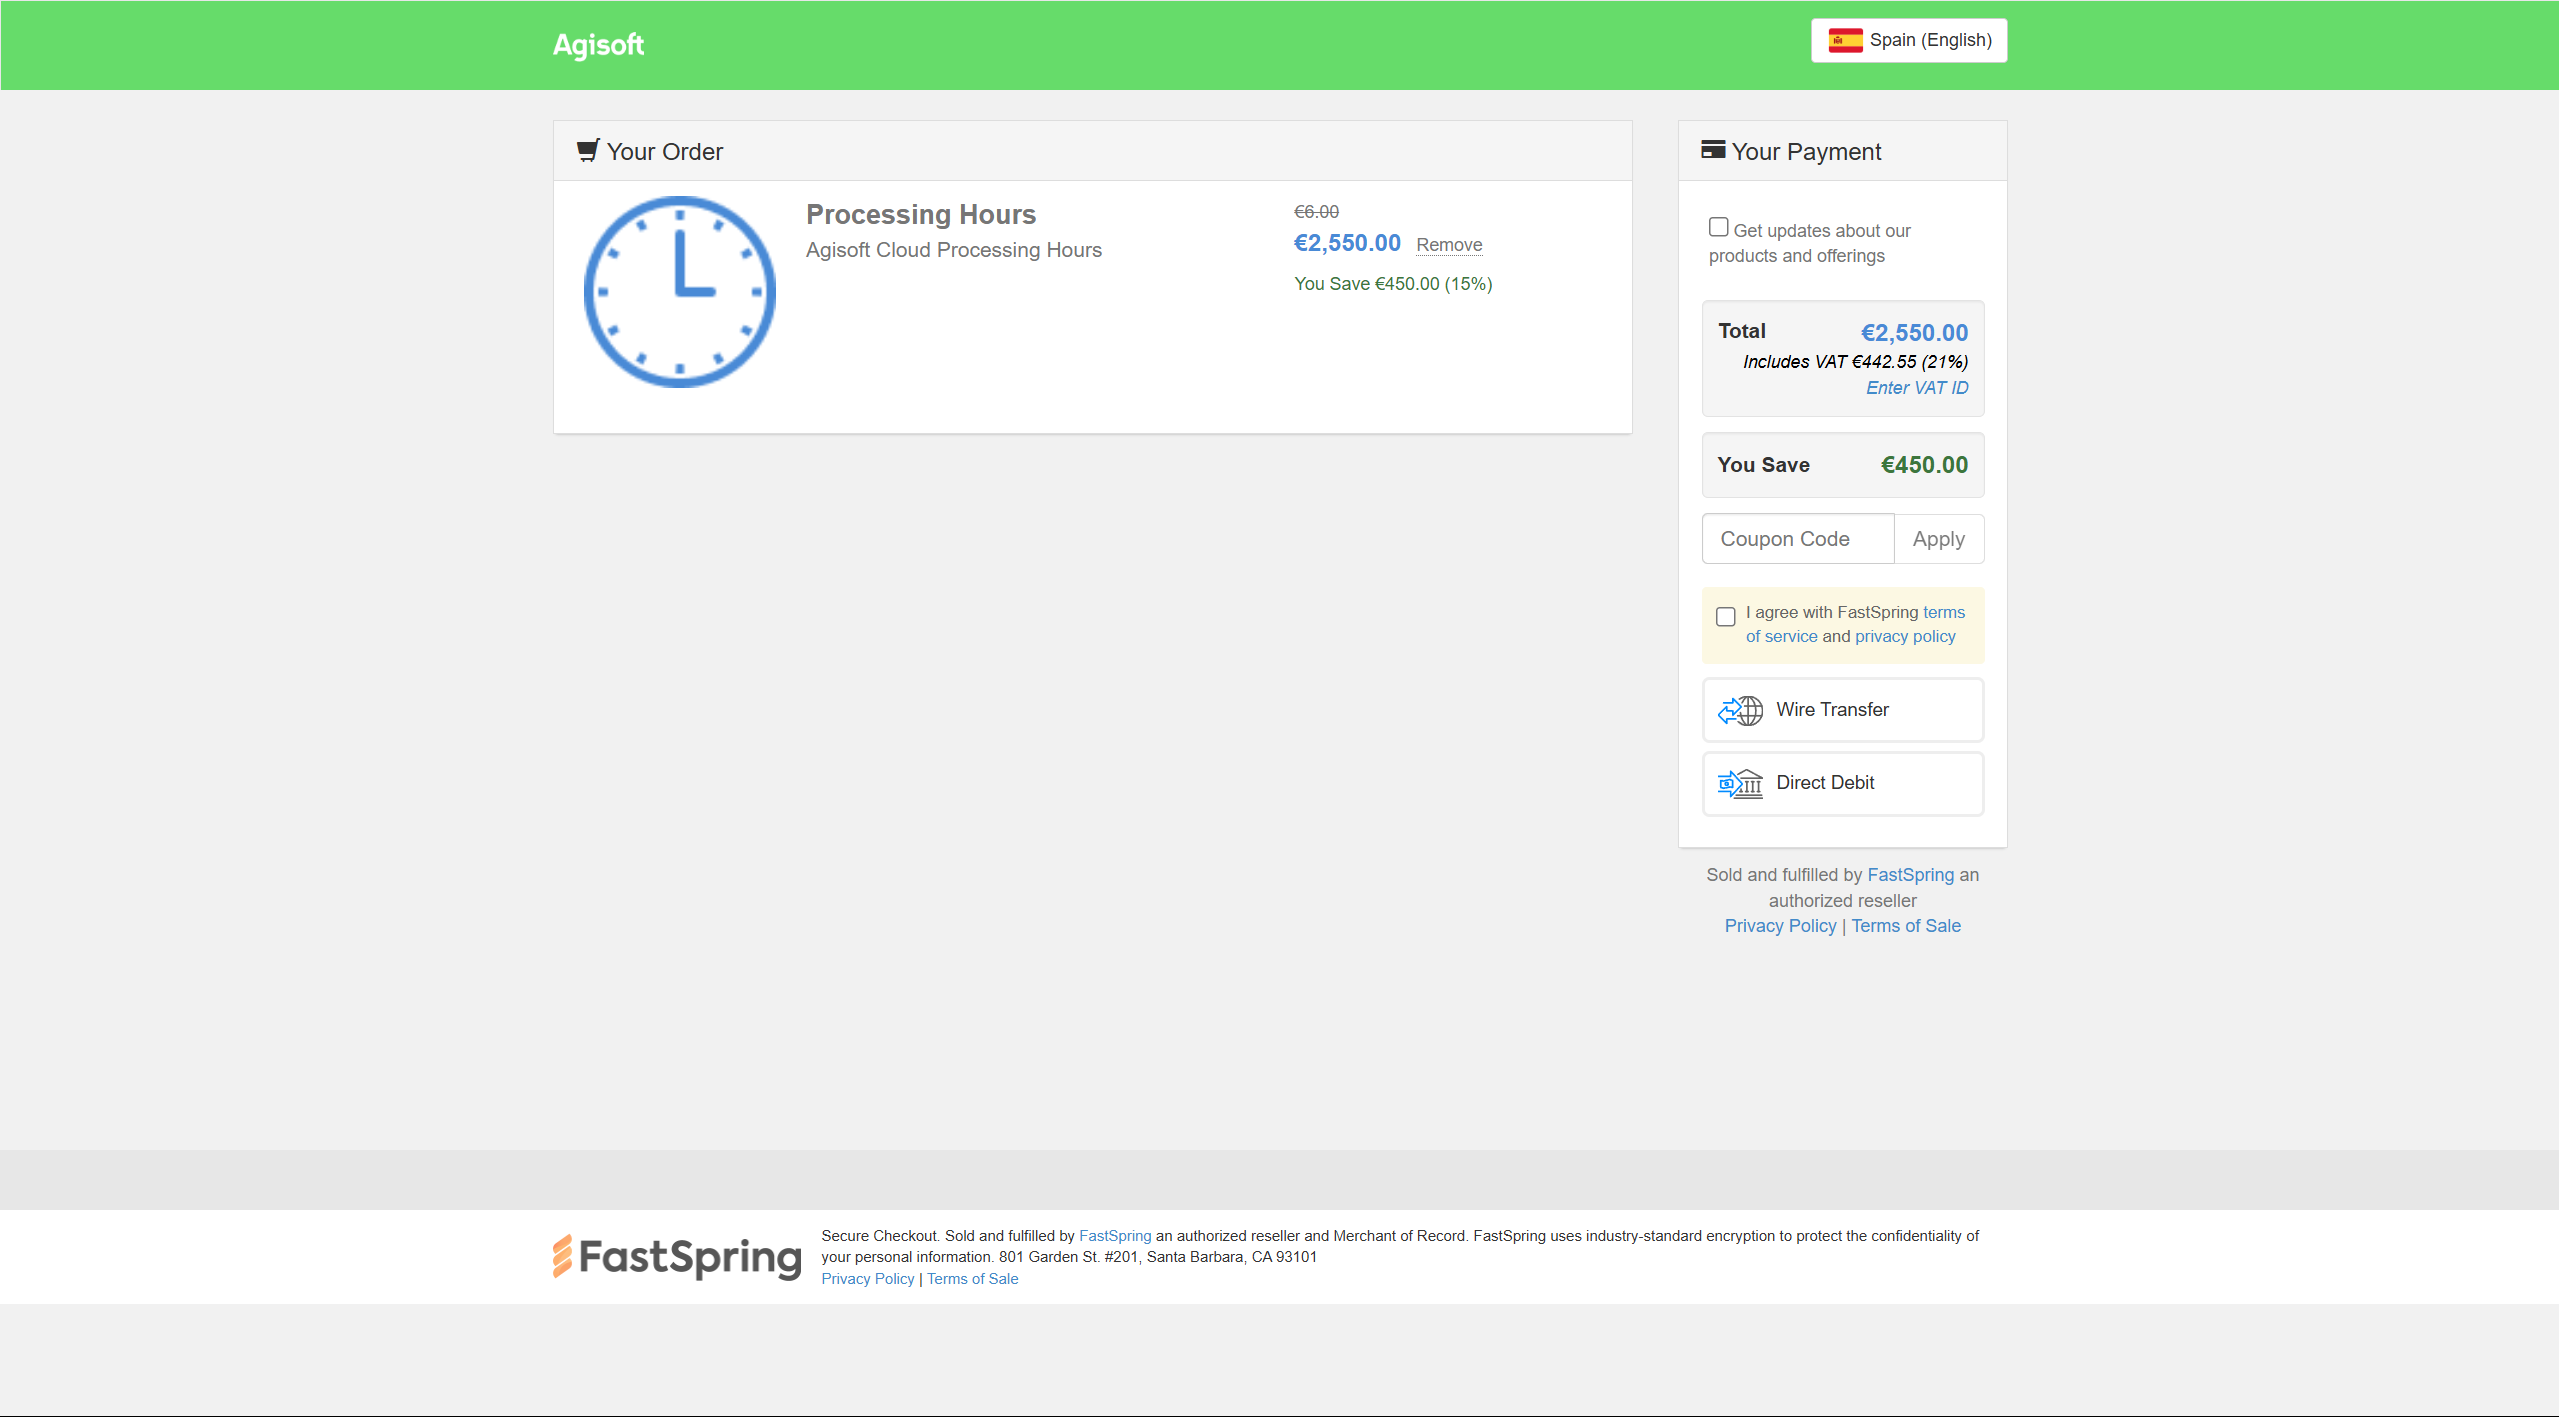Open the Spain (English) country selector

pyautogui.click(x=1908, y=40)
